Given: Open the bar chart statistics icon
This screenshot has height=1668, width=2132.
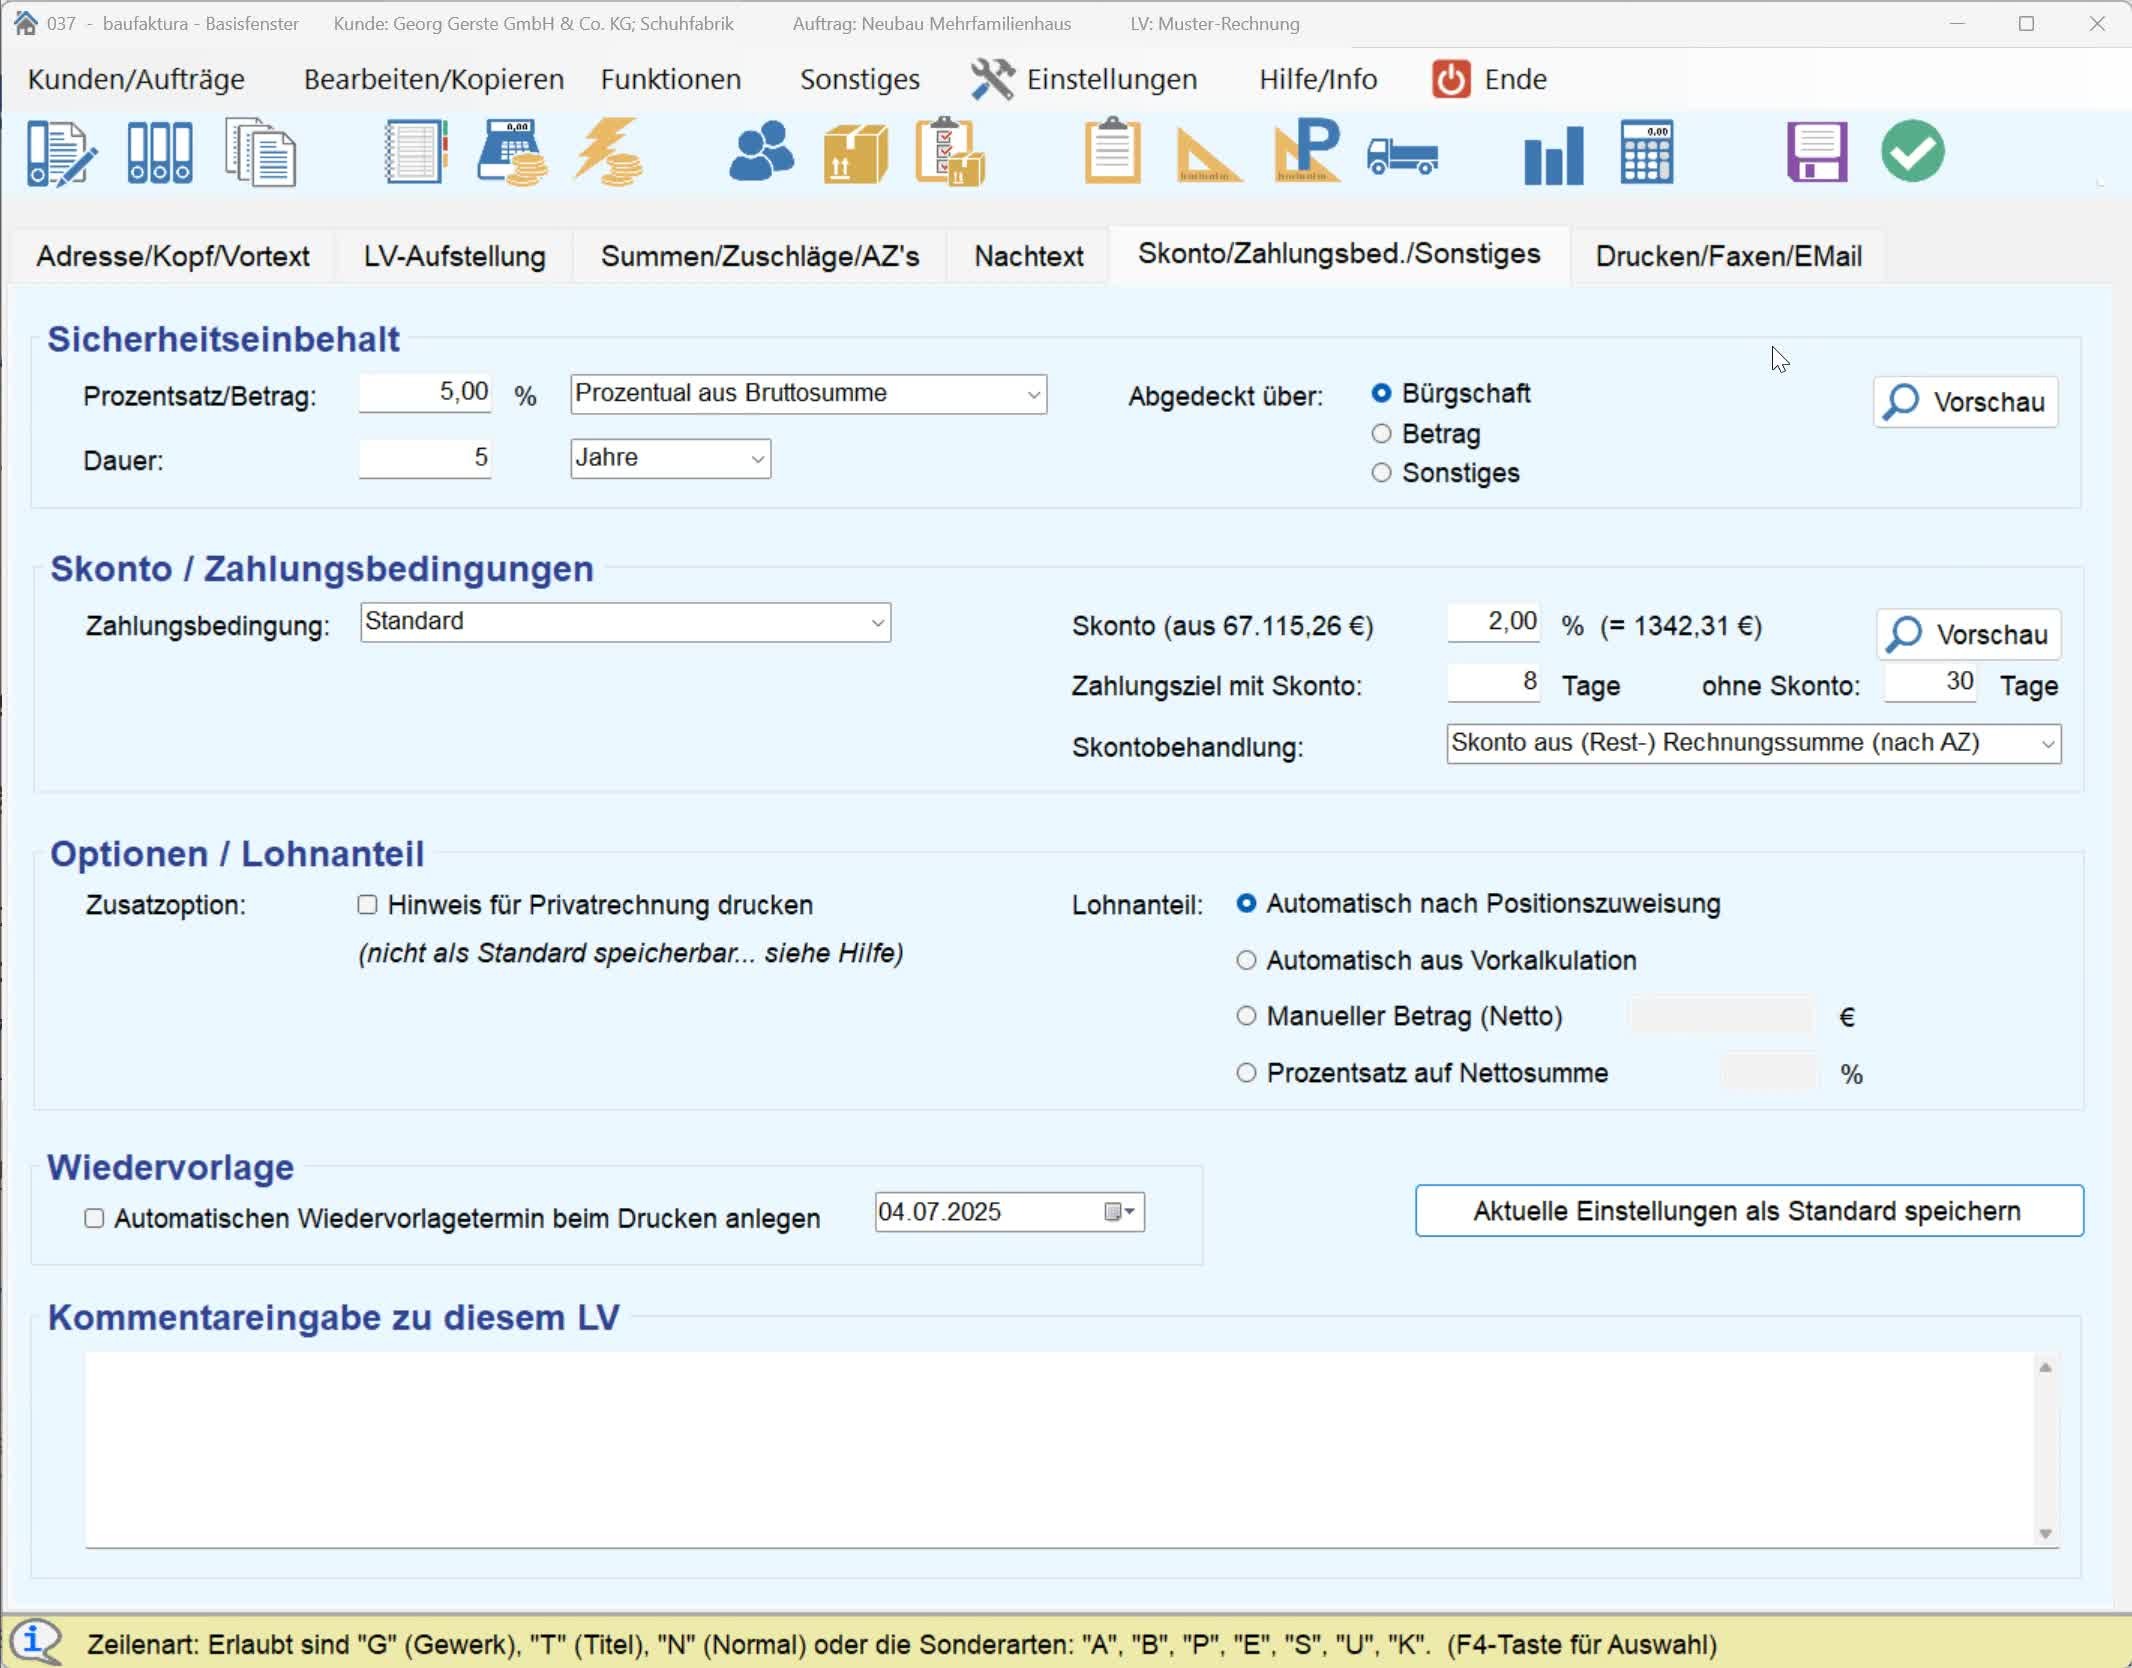Looking at the screenshot, I should point(1553,155).
